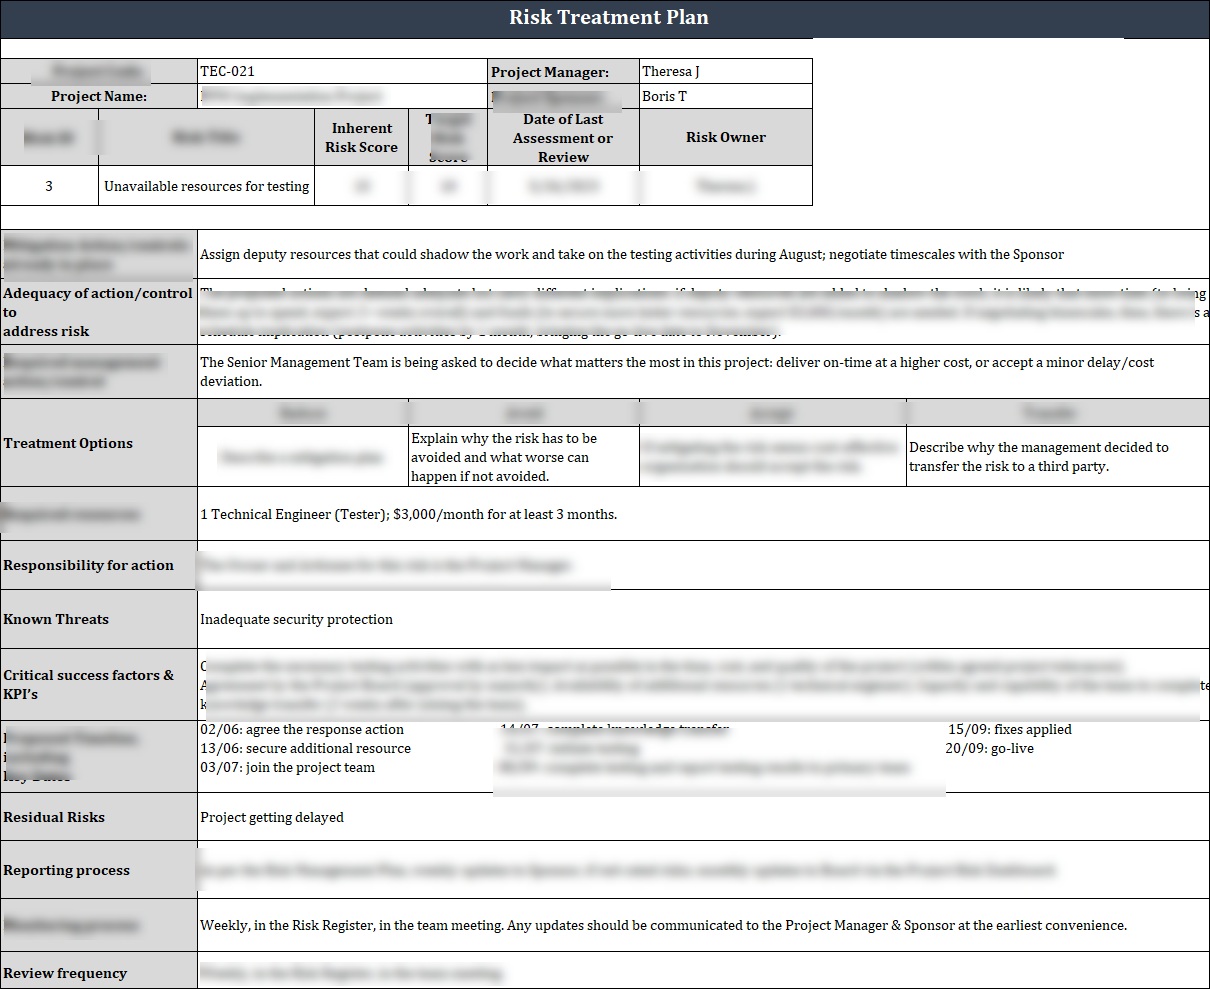Select the 1 Technical Engineer (Tester) cell
The image size is (1210, 989).
click(703, 514)
